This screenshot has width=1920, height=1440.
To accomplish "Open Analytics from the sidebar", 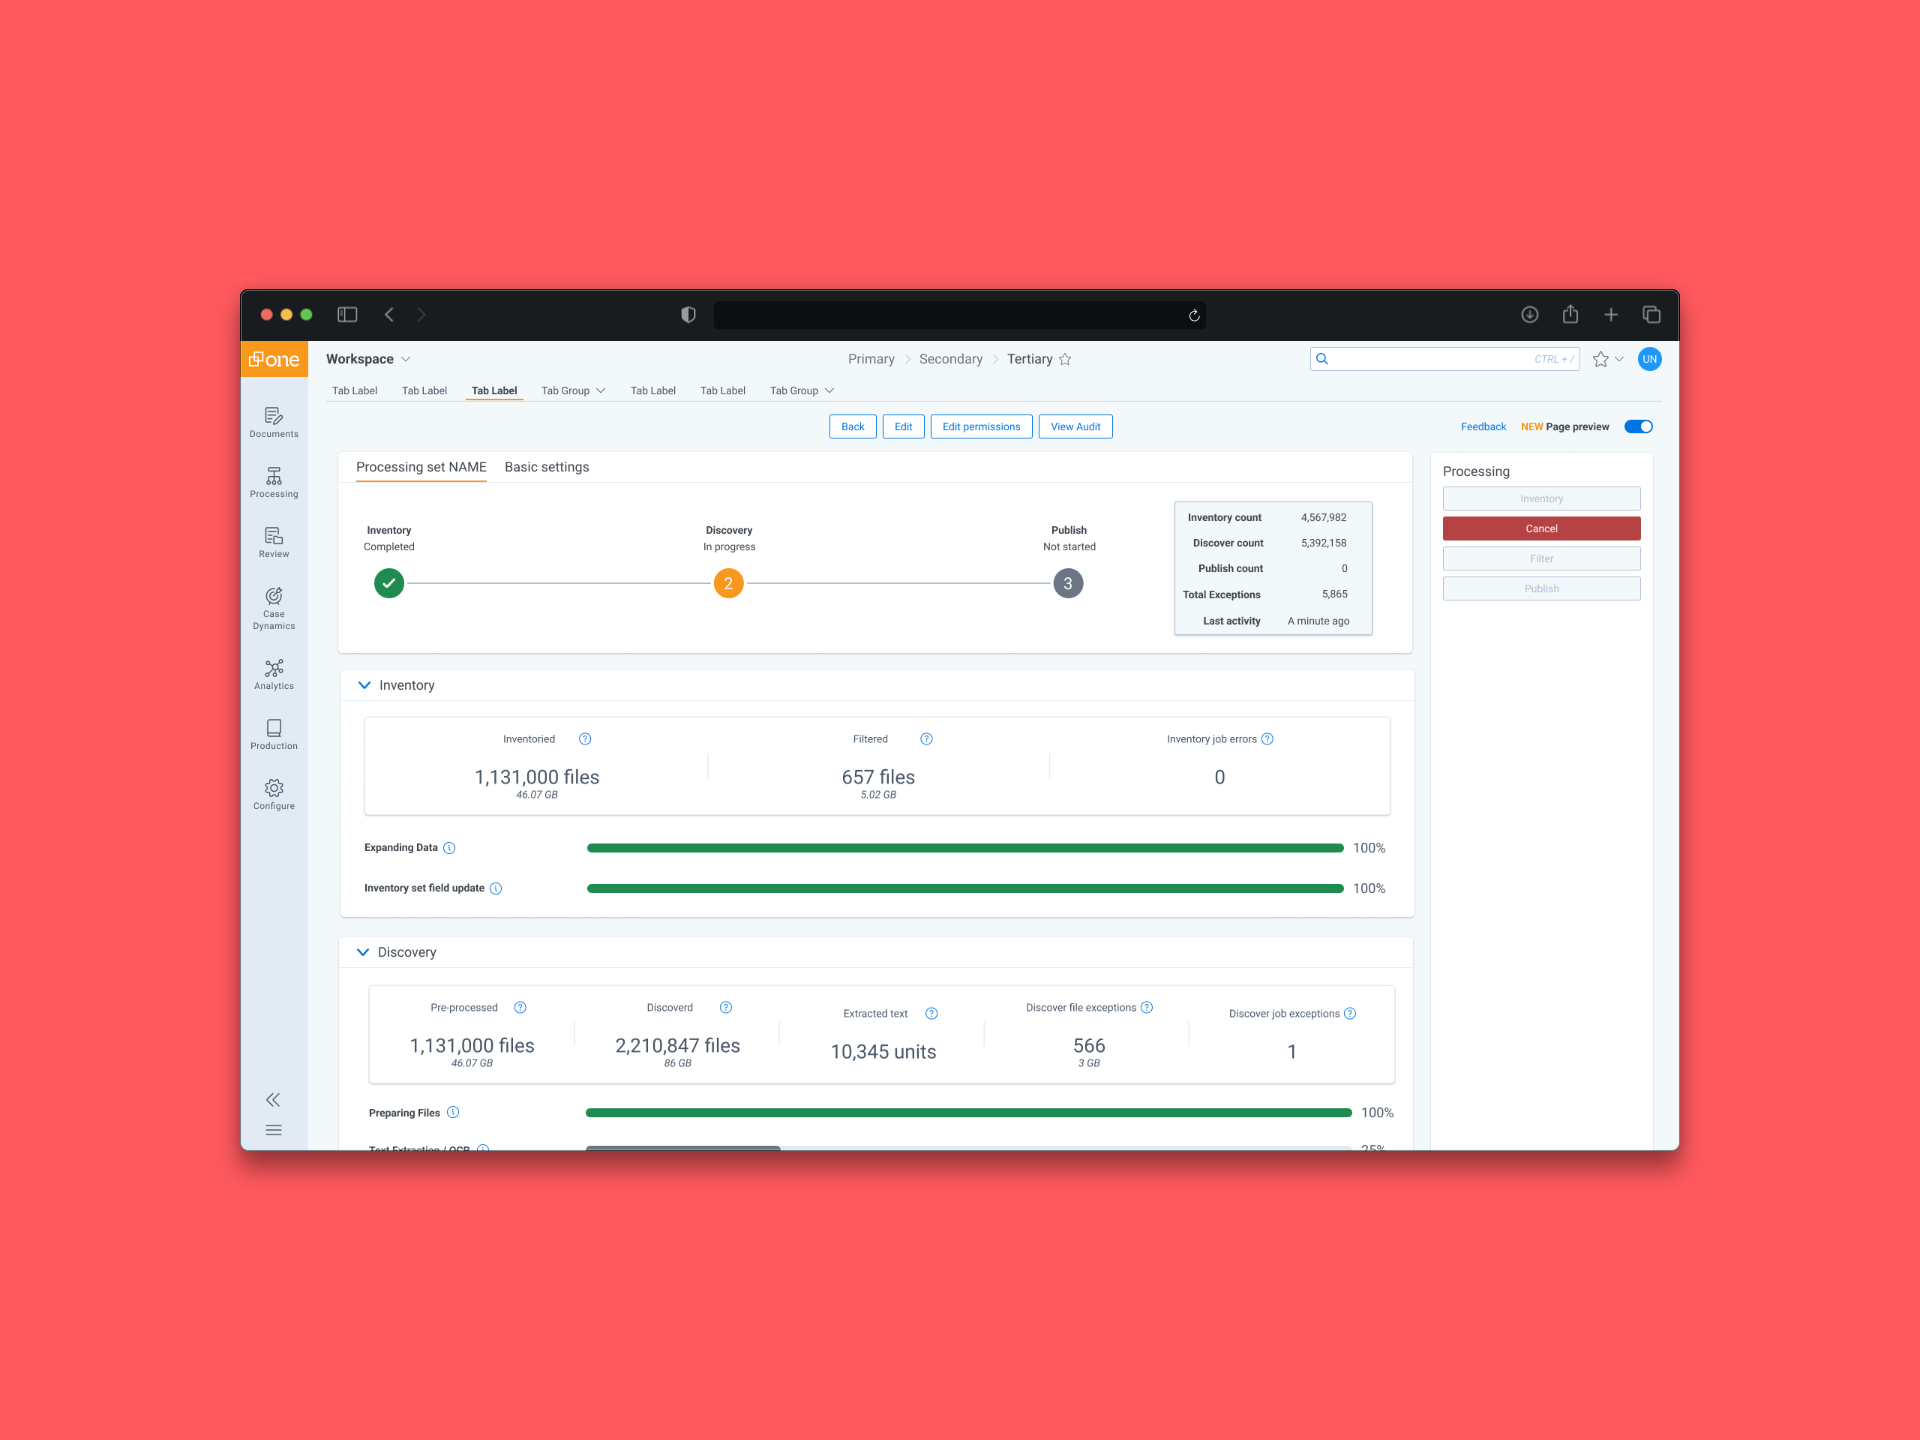I will (273, 673).
